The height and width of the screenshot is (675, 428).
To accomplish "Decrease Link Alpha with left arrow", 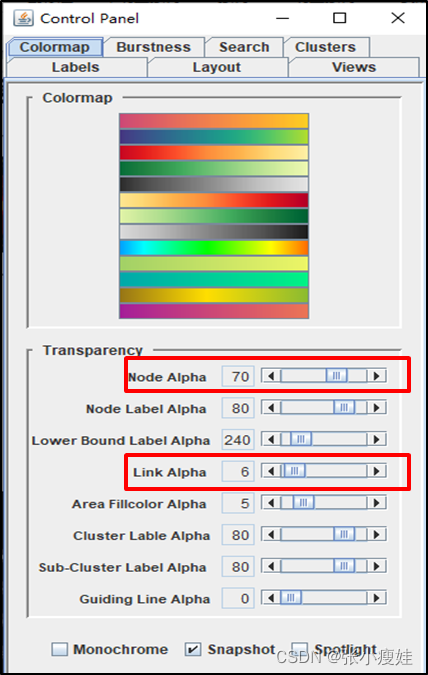I will pyautogui.click(x=271, y=471).
